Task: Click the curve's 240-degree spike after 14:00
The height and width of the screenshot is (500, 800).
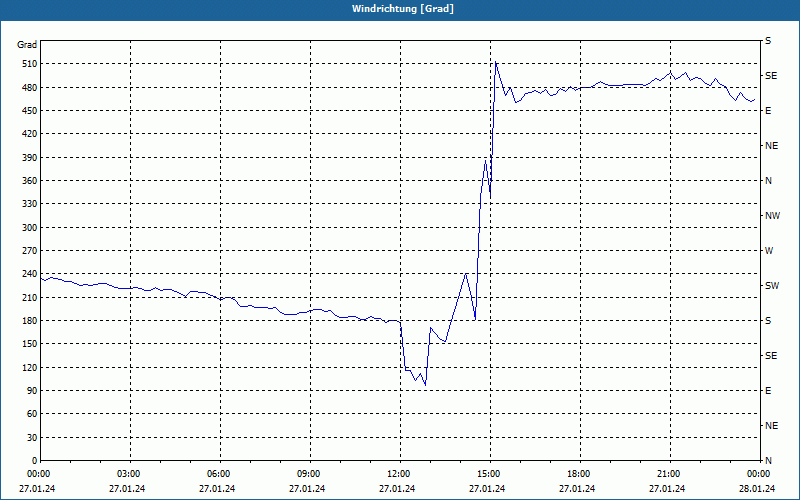Action: pyautogui.click(x=465, y=274)
